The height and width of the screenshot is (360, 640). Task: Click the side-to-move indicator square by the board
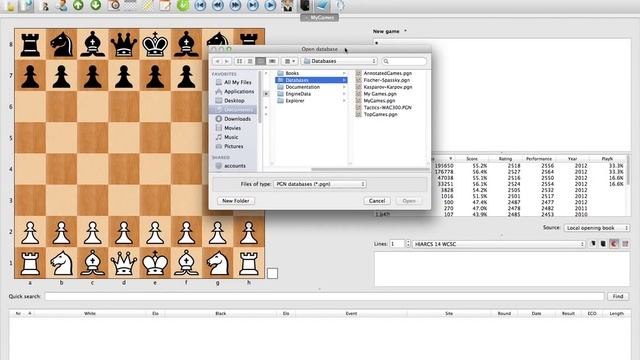[x=272, y=273]
